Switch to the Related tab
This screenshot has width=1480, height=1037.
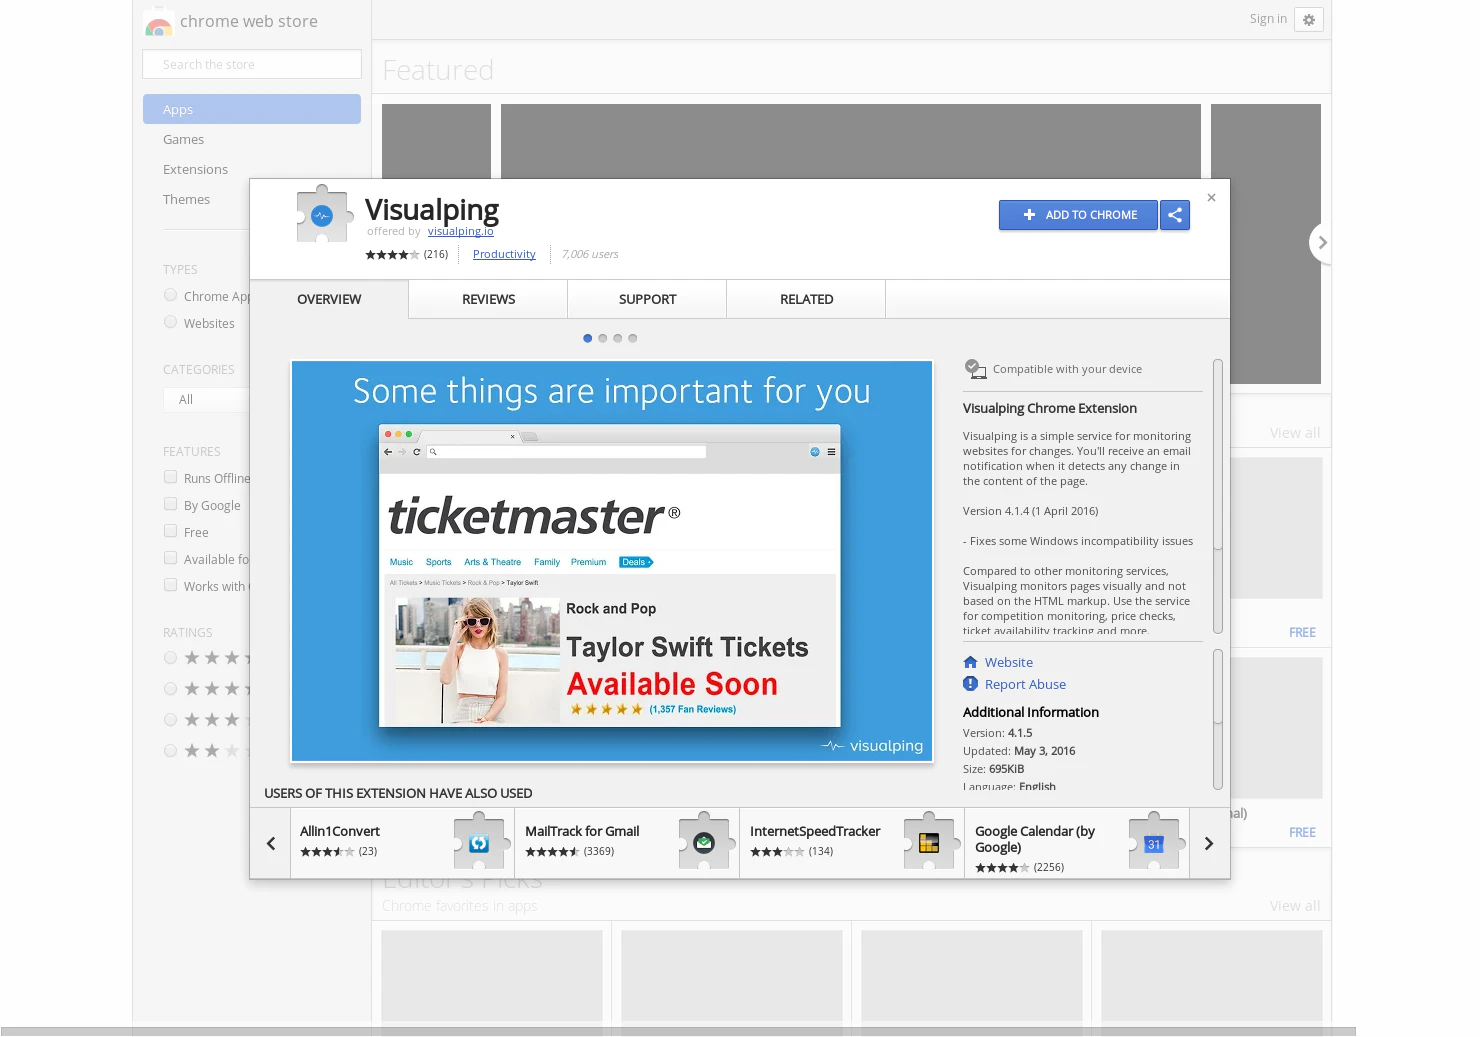[806, 299]
